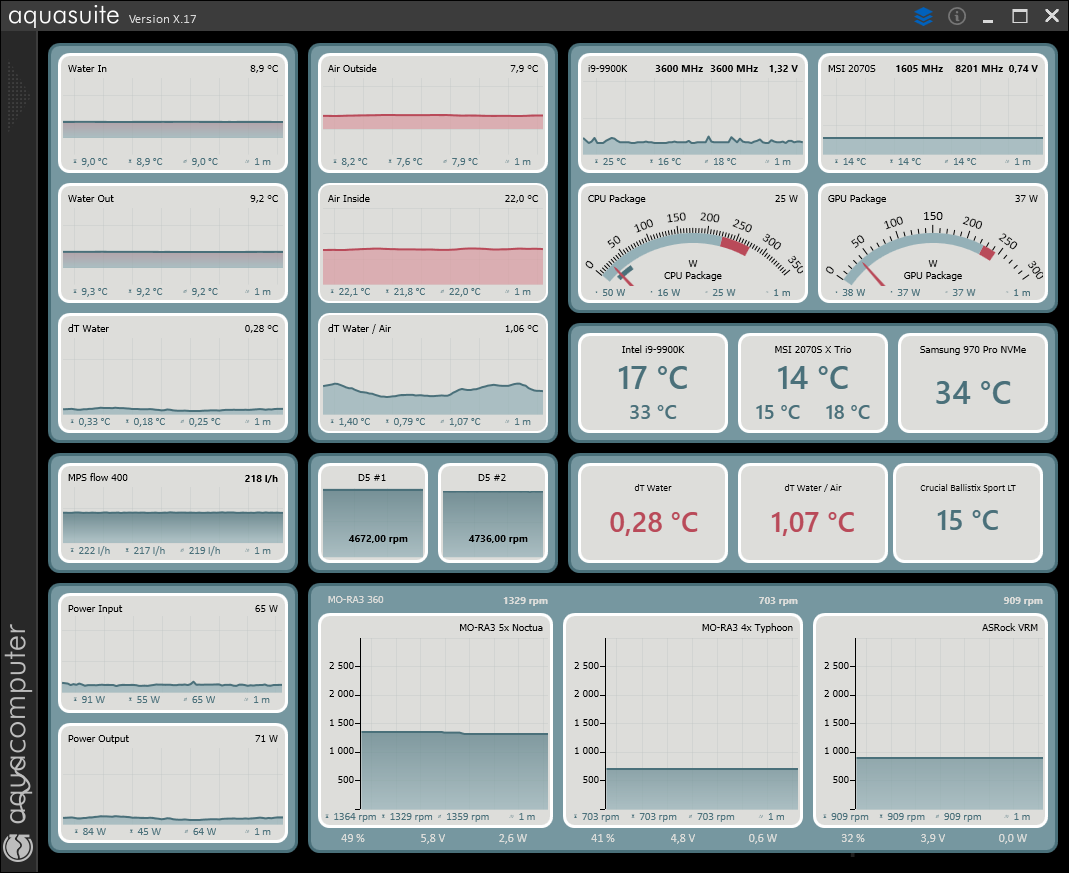The width and height of the screenshot is (1069, 873).
Task: Click the 4736,00 rpm pump reading
Action: [x=498, y=538]
